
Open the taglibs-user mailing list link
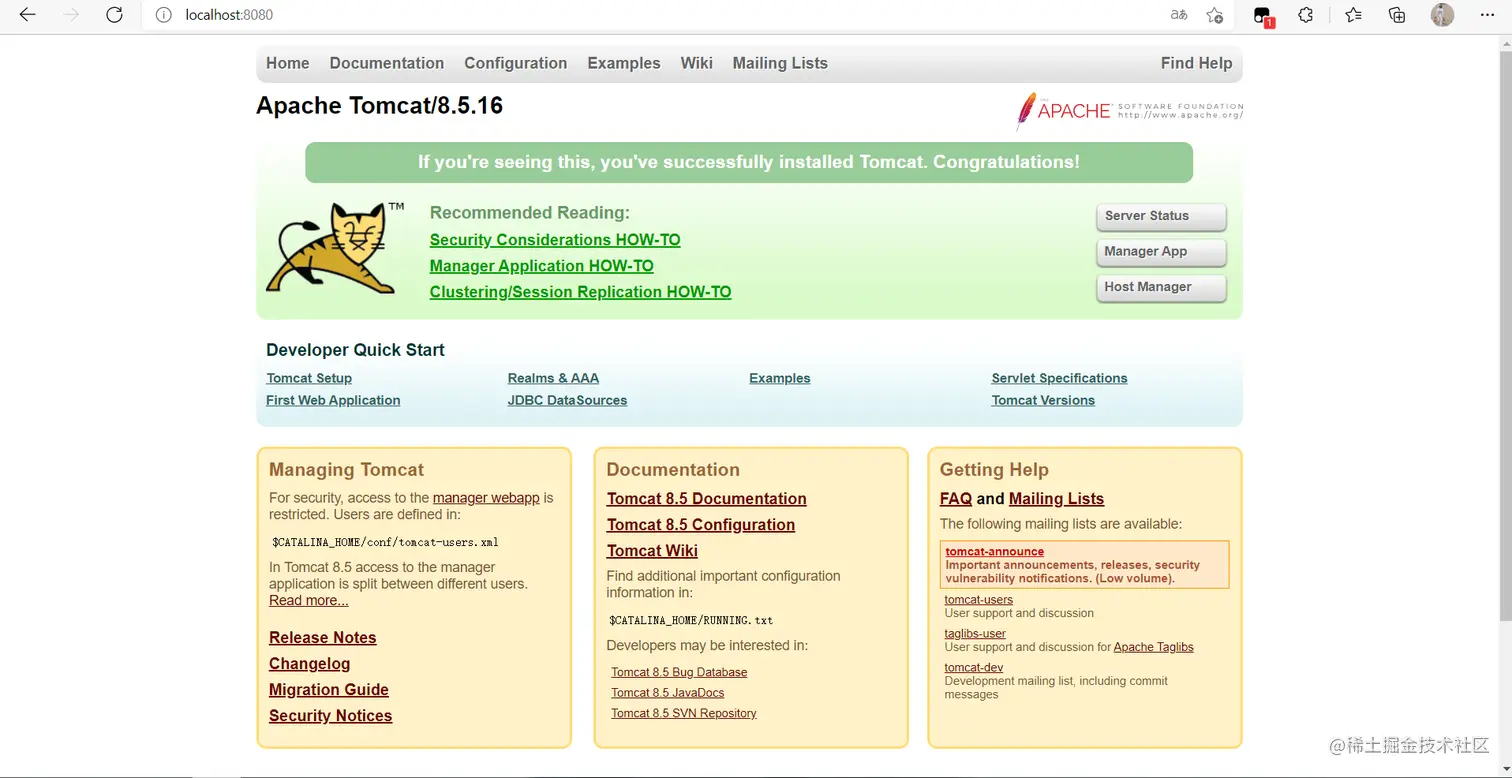975,634
